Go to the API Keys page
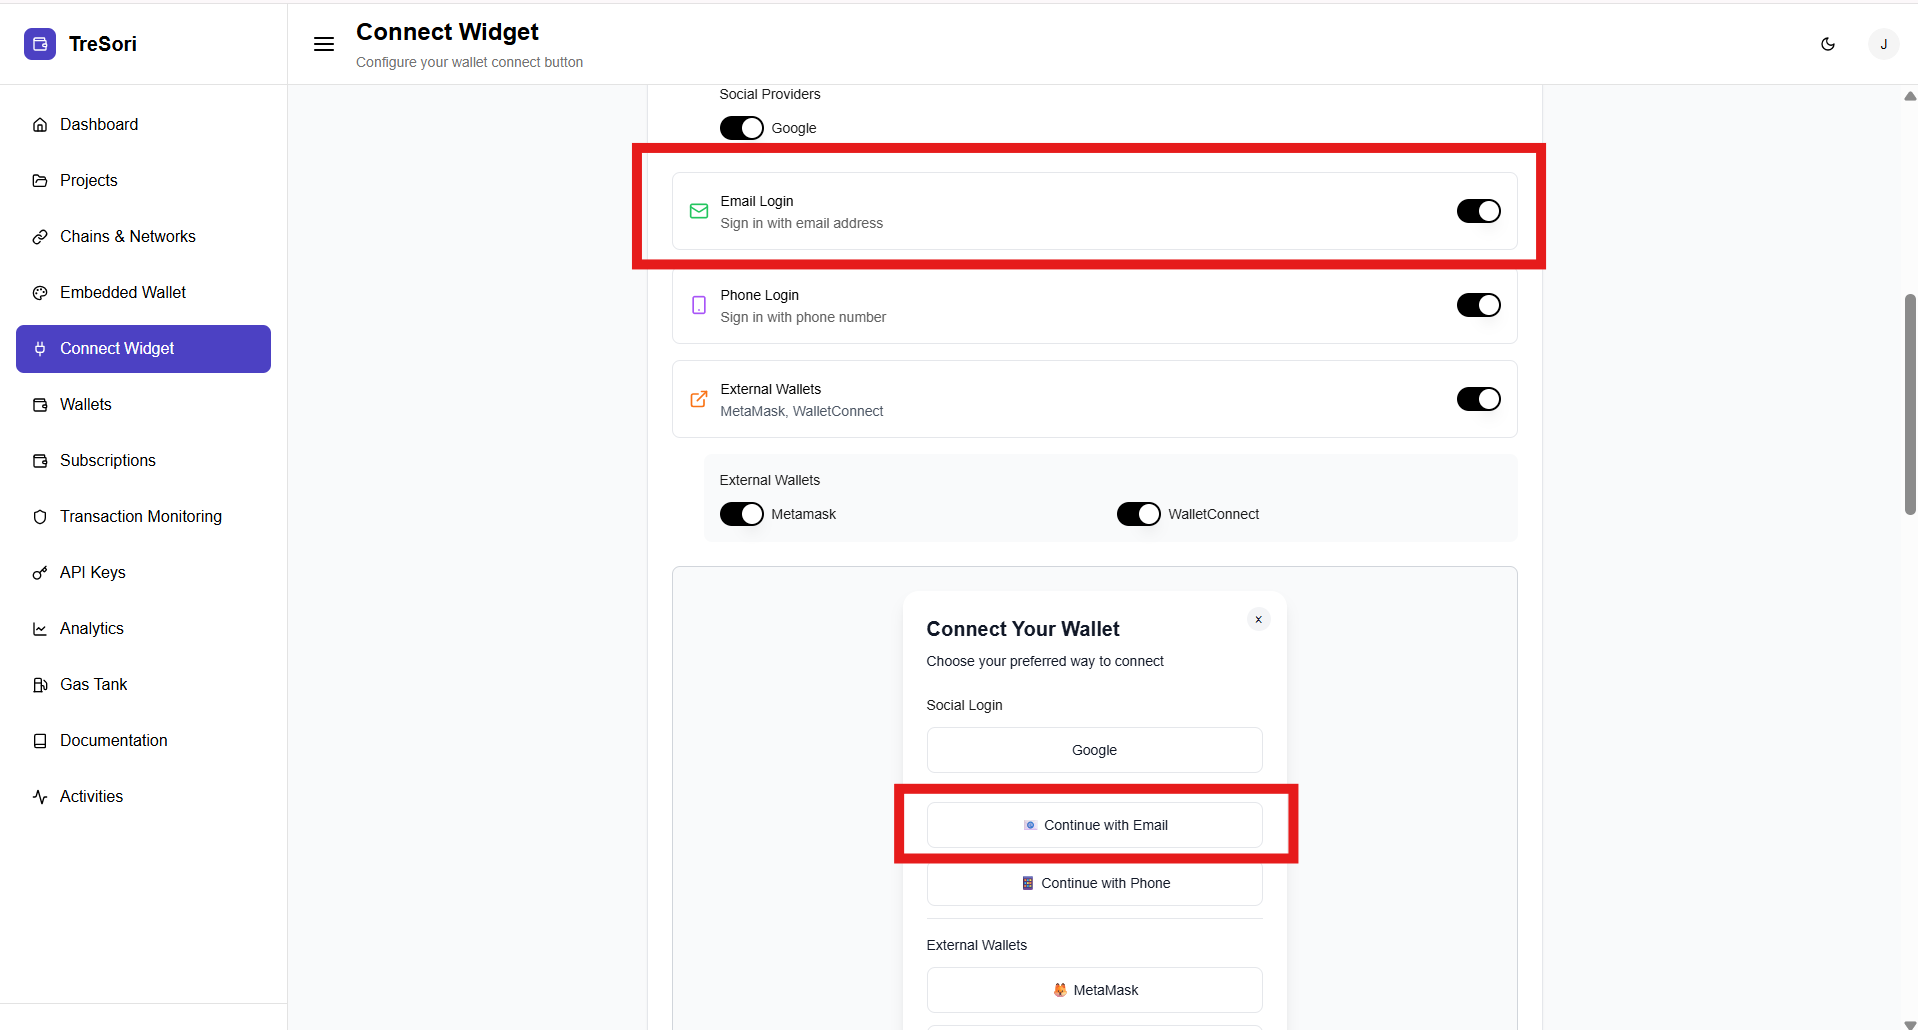Screen dimensions: 1918x1030 pos(92,573)
